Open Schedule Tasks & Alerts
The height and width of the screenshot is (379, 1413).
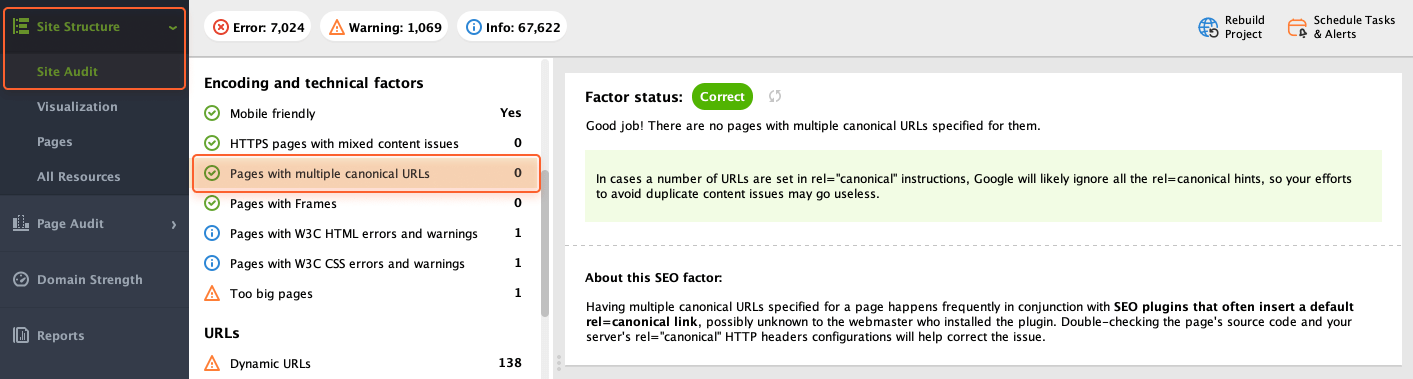(1354, 27)
